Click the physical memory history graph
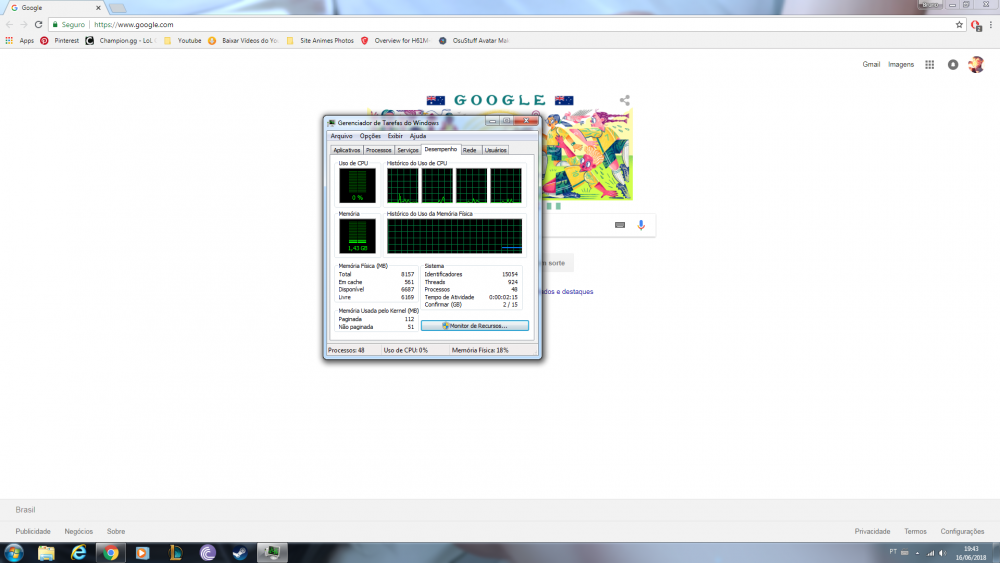Screen dimensions: 1000x563 coord(454,236)
